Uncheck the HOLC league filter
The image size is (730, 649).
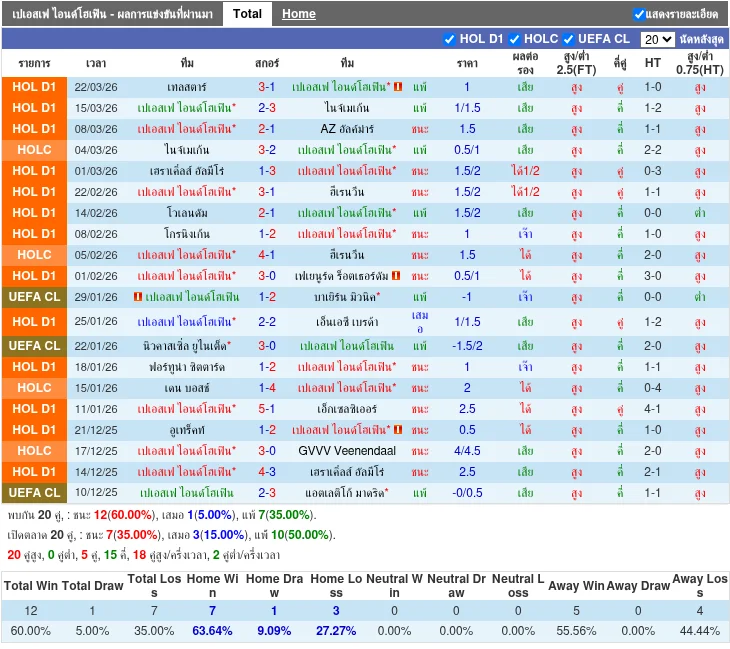(x=514, y=39)
